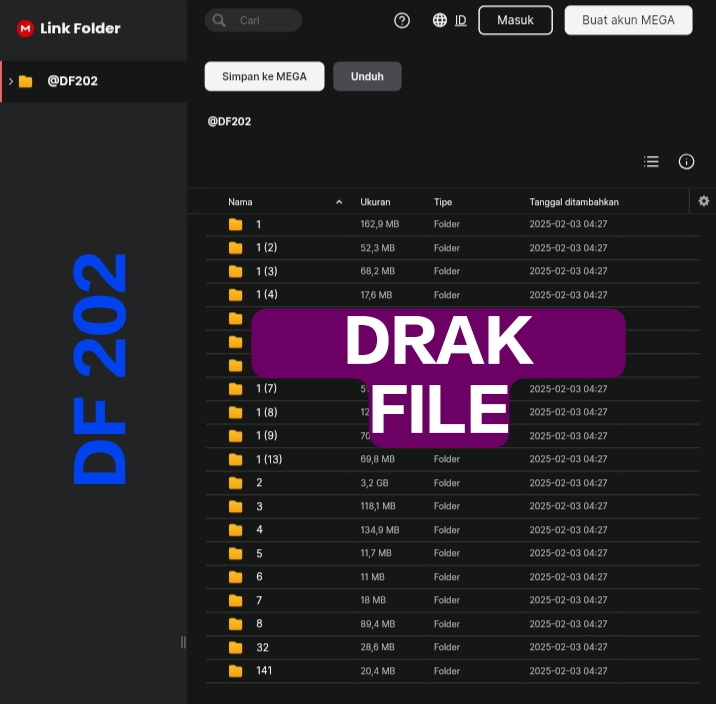Switch view with list view icon
Image resolution: width=716 pixels, height=704 pixels.
point(651,162)
